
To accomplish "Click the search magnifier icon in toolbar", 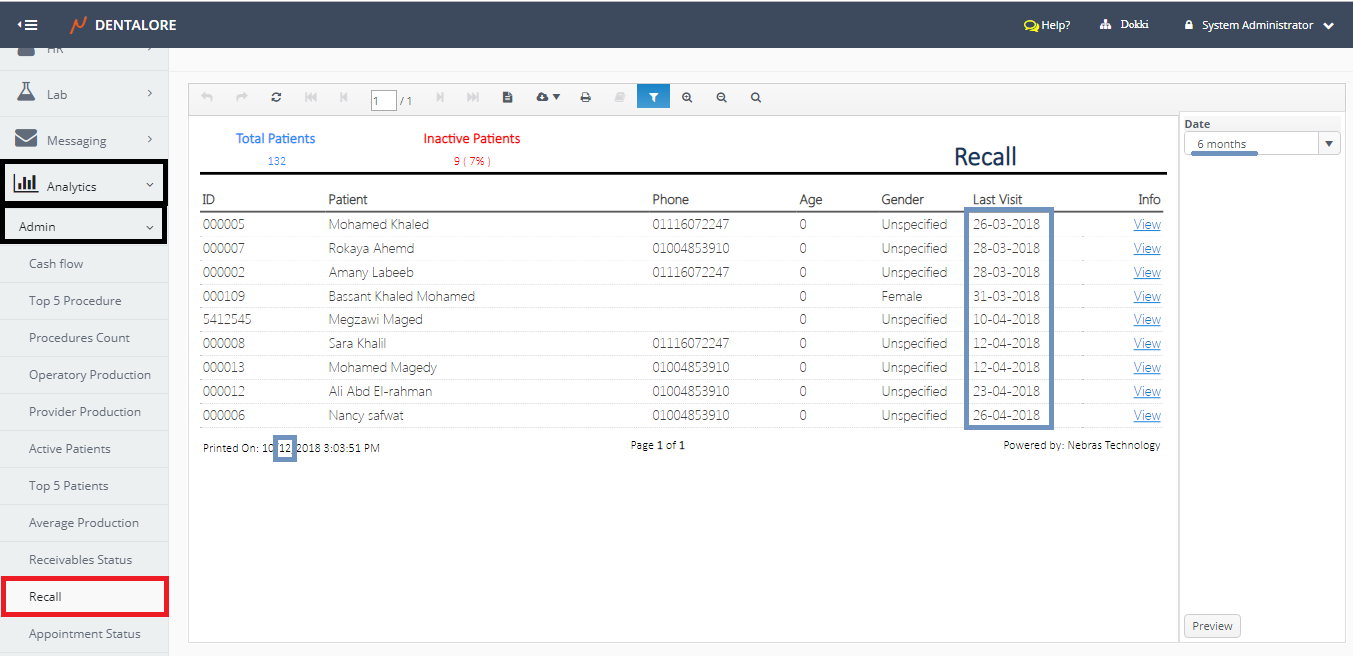I will click(756, 98).
